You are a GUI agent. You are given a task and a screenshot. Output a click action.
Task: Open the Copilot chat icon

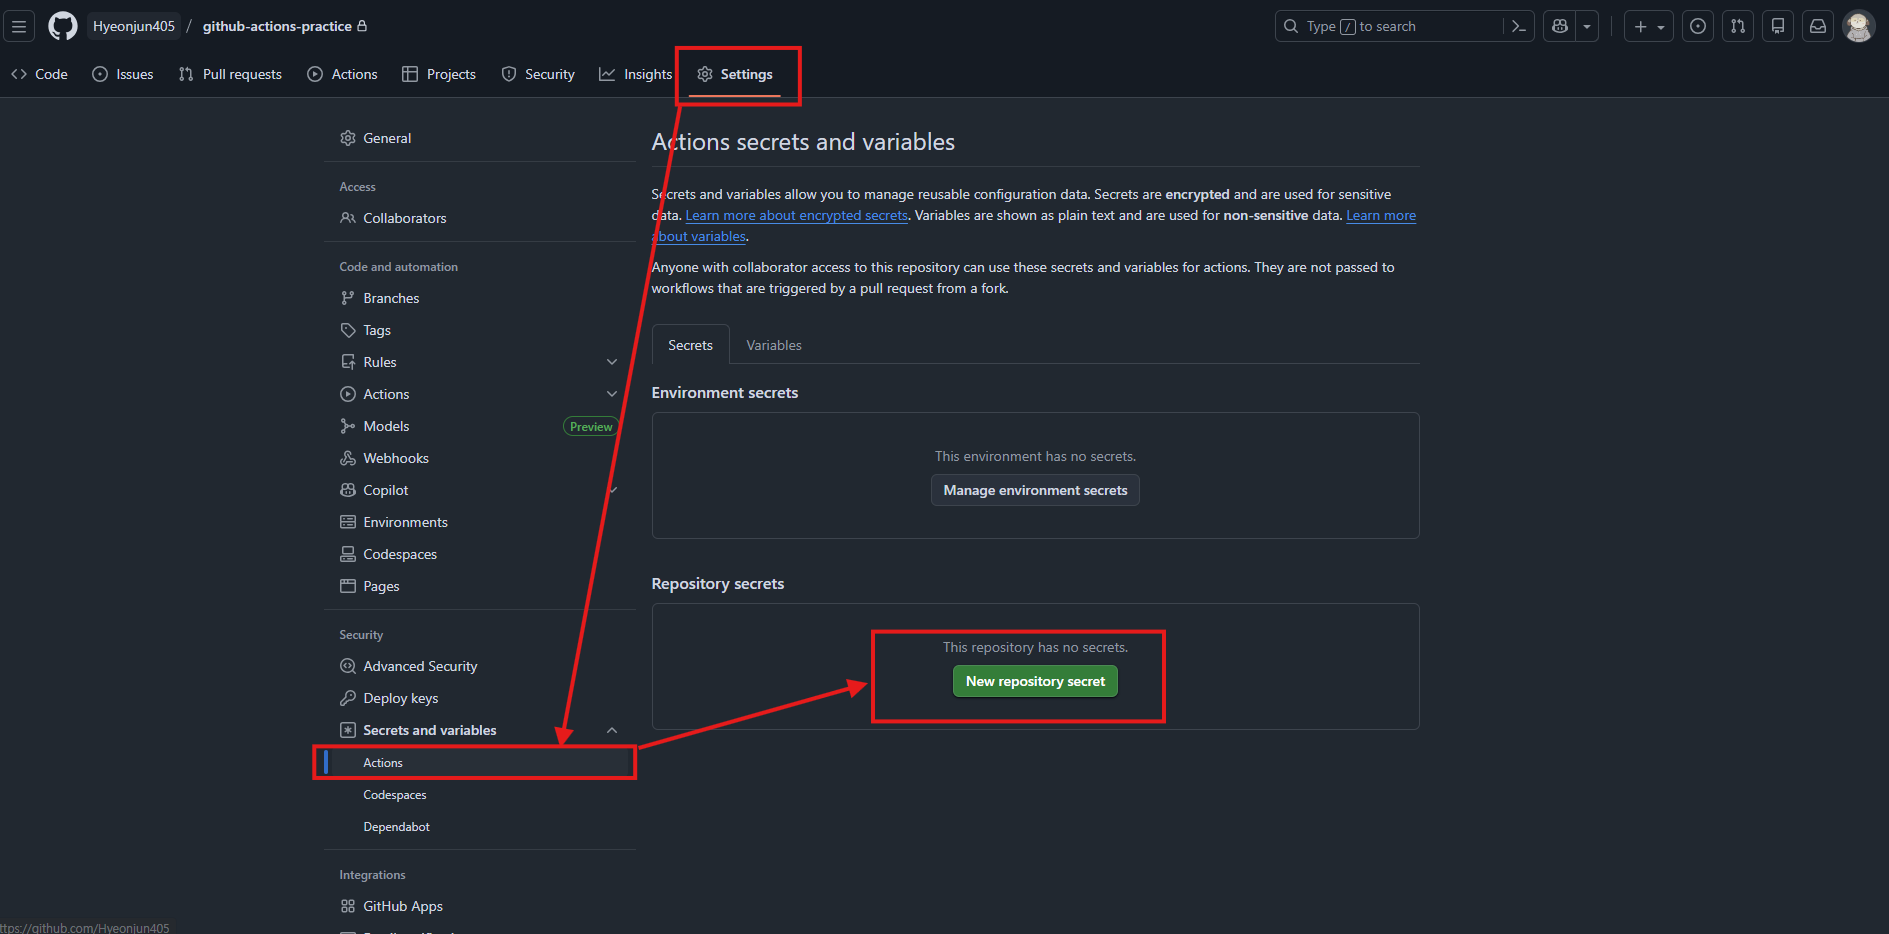pyautogui.click(x=1560, y=26)
